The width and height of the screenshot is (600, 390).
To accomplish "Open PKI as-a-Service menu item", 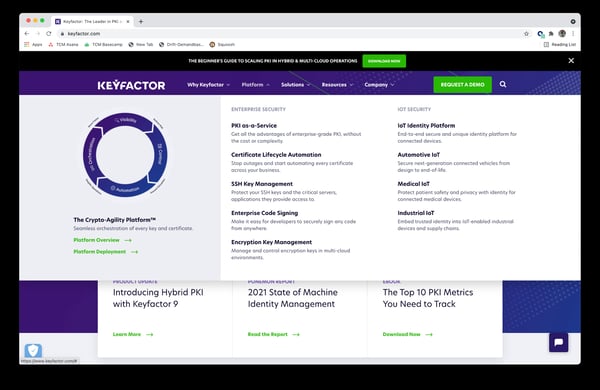I will (x=254, y=126).
